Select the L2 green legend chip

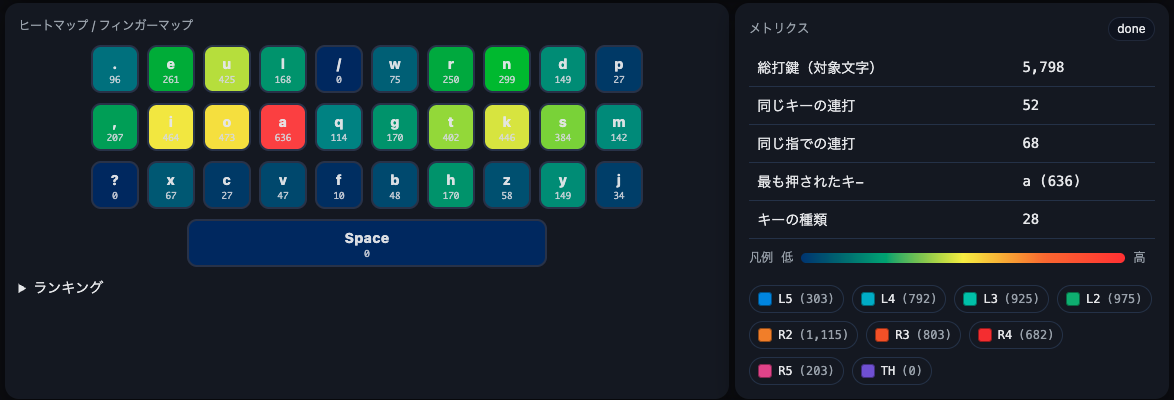point(1104,299)
